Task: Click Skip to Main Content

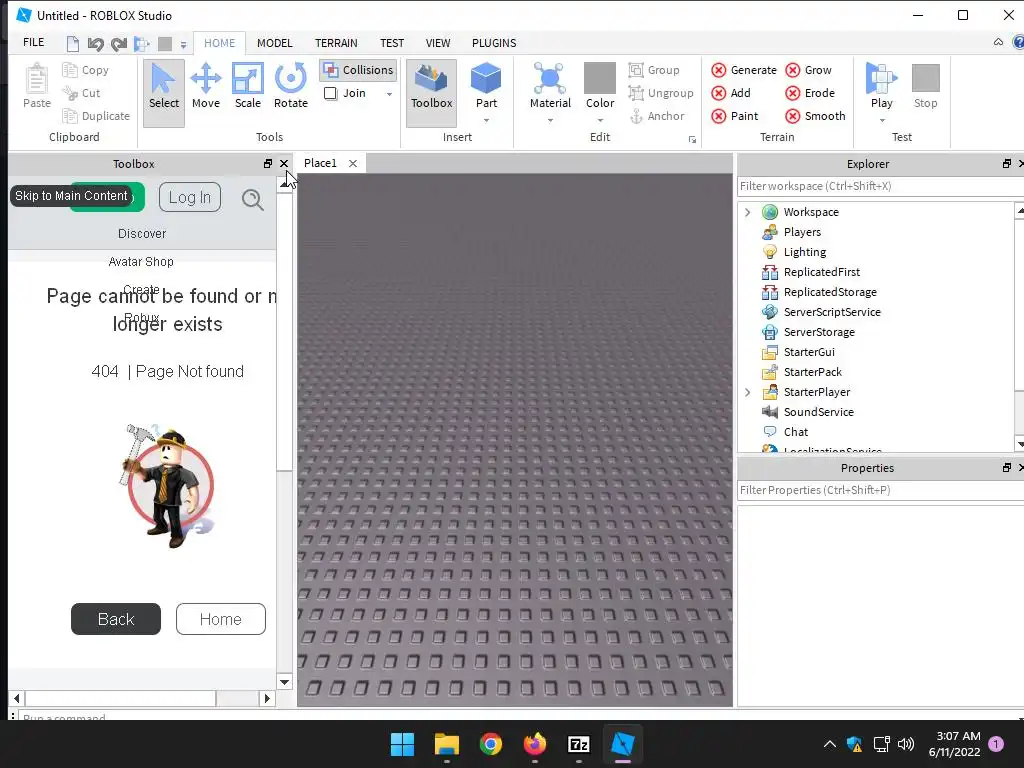Action: [x=71, y=196]
